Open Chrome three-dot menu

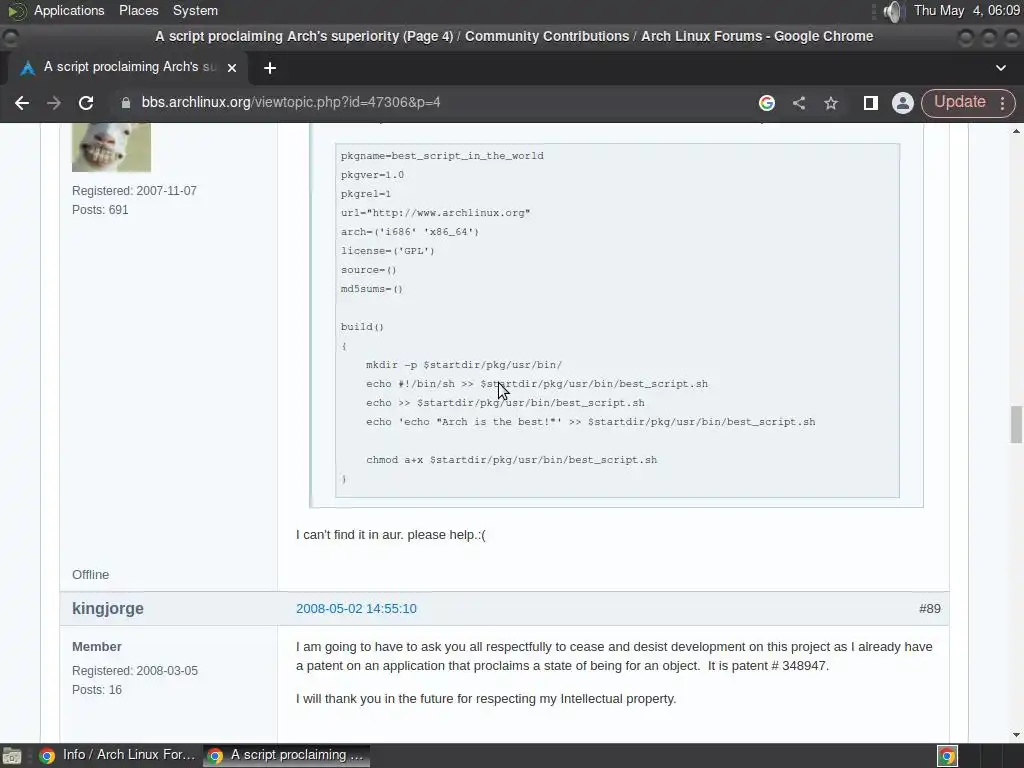coord(1002,103)
